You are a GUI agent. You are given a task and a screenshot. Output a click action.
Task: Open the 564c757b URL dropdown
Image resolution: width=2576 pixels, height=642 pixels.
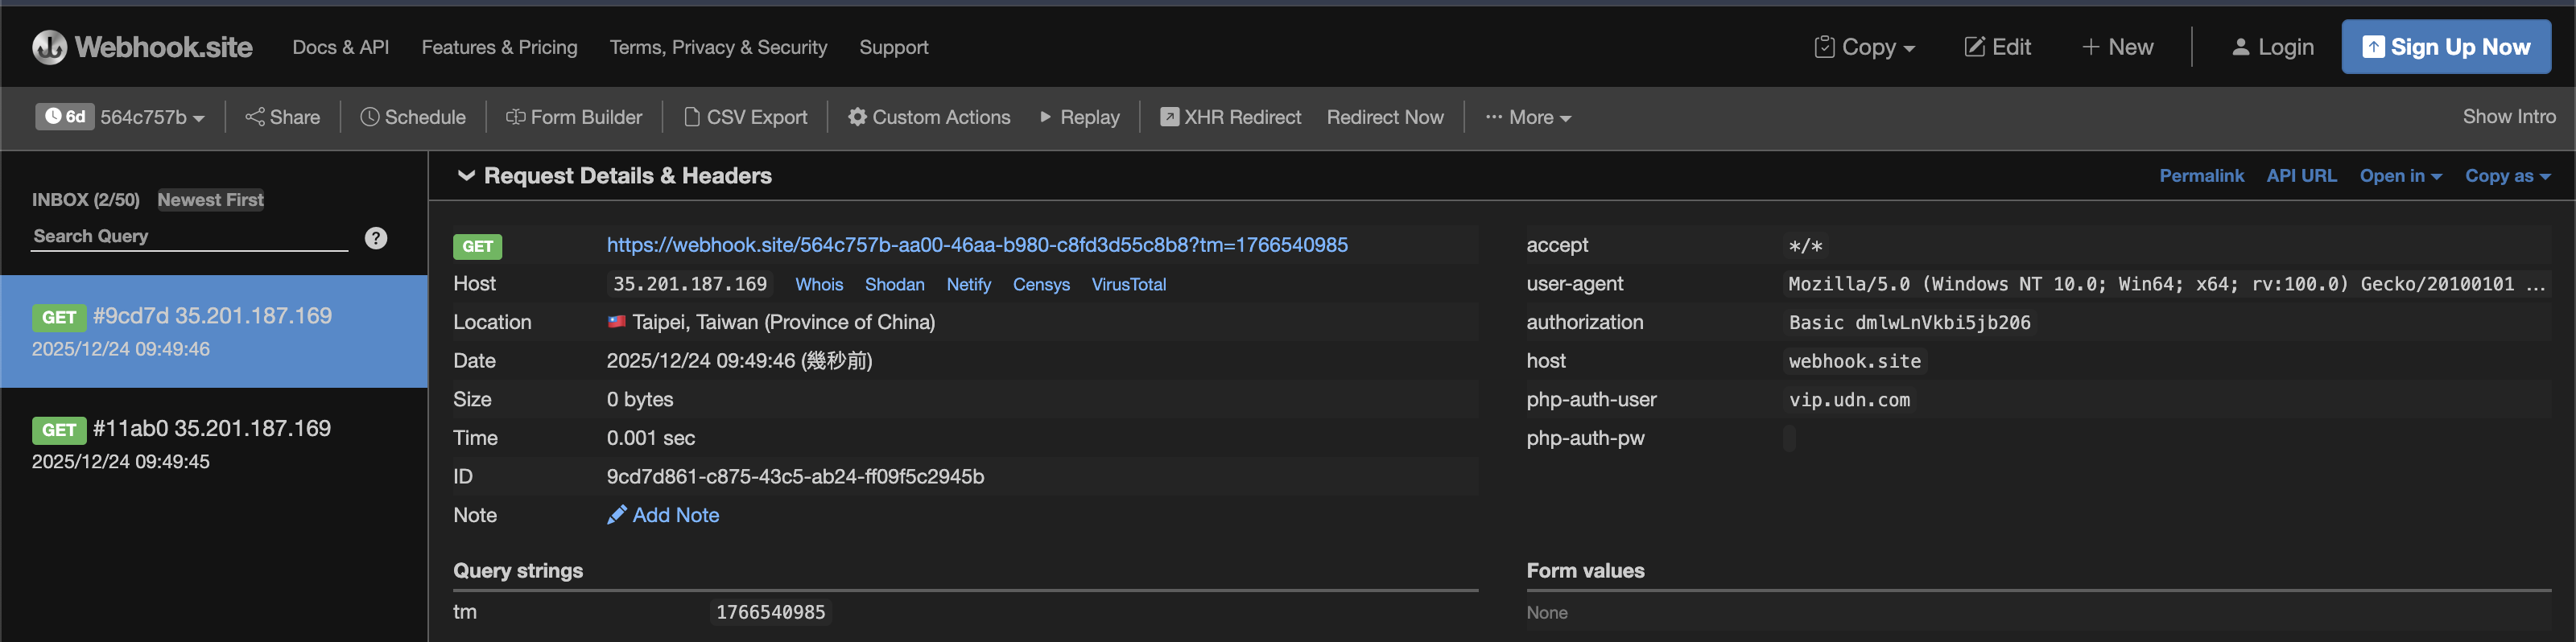[x=152, y=117]
